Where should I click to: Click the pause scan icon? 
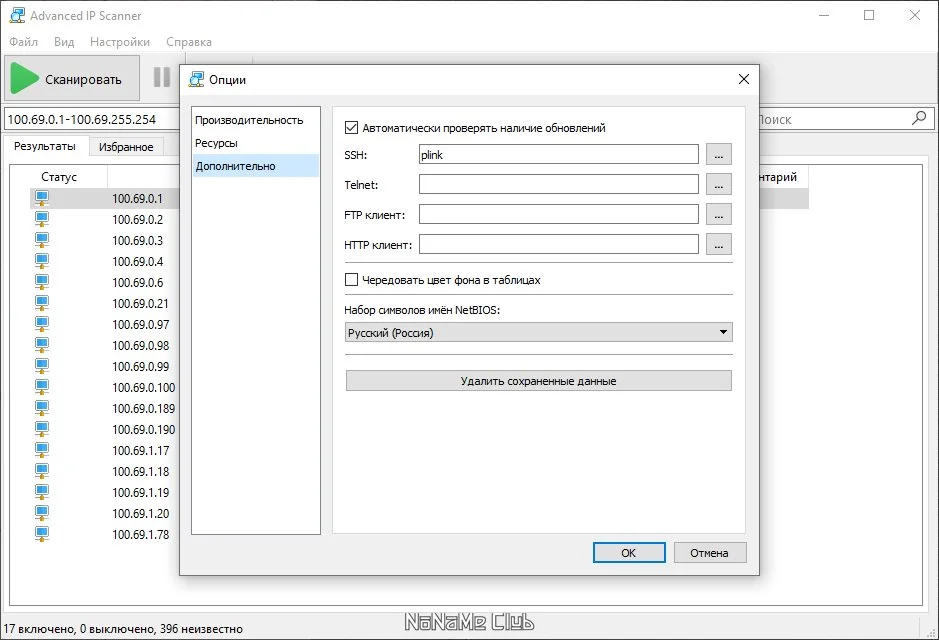click(x=162, y=77)
